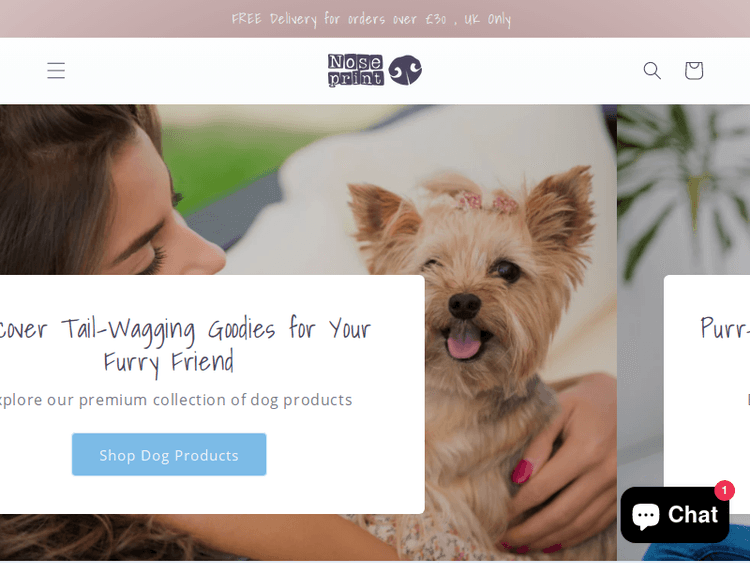
Task: Click the Chat label text in widget
Action: (693, 515)
